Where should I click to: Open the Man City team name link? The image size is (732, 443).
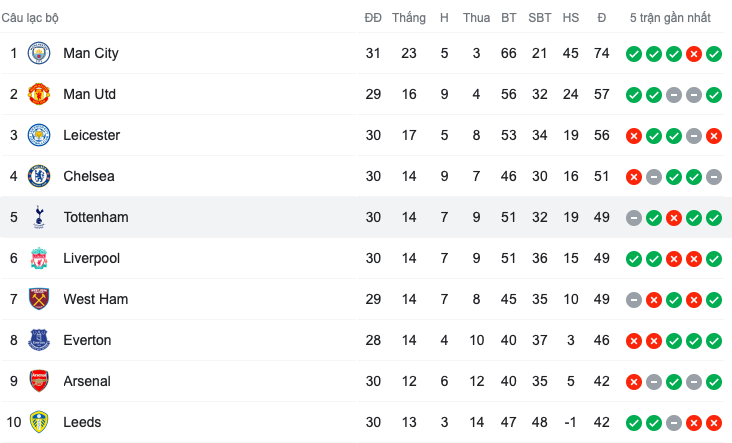(x=90, y=53)
